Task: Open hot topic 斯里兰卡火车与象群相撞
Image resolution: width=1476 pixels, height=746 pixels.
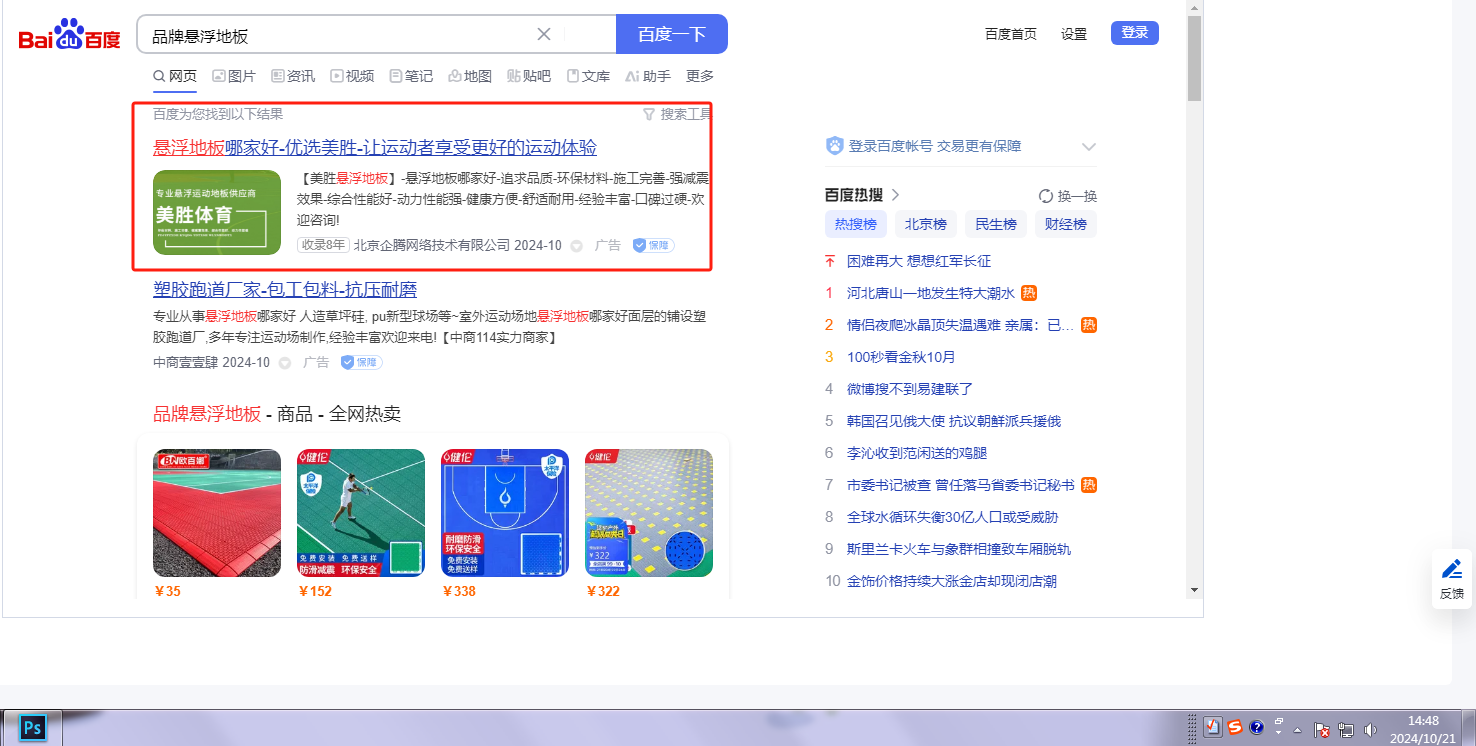Action: tap(959, 549)
